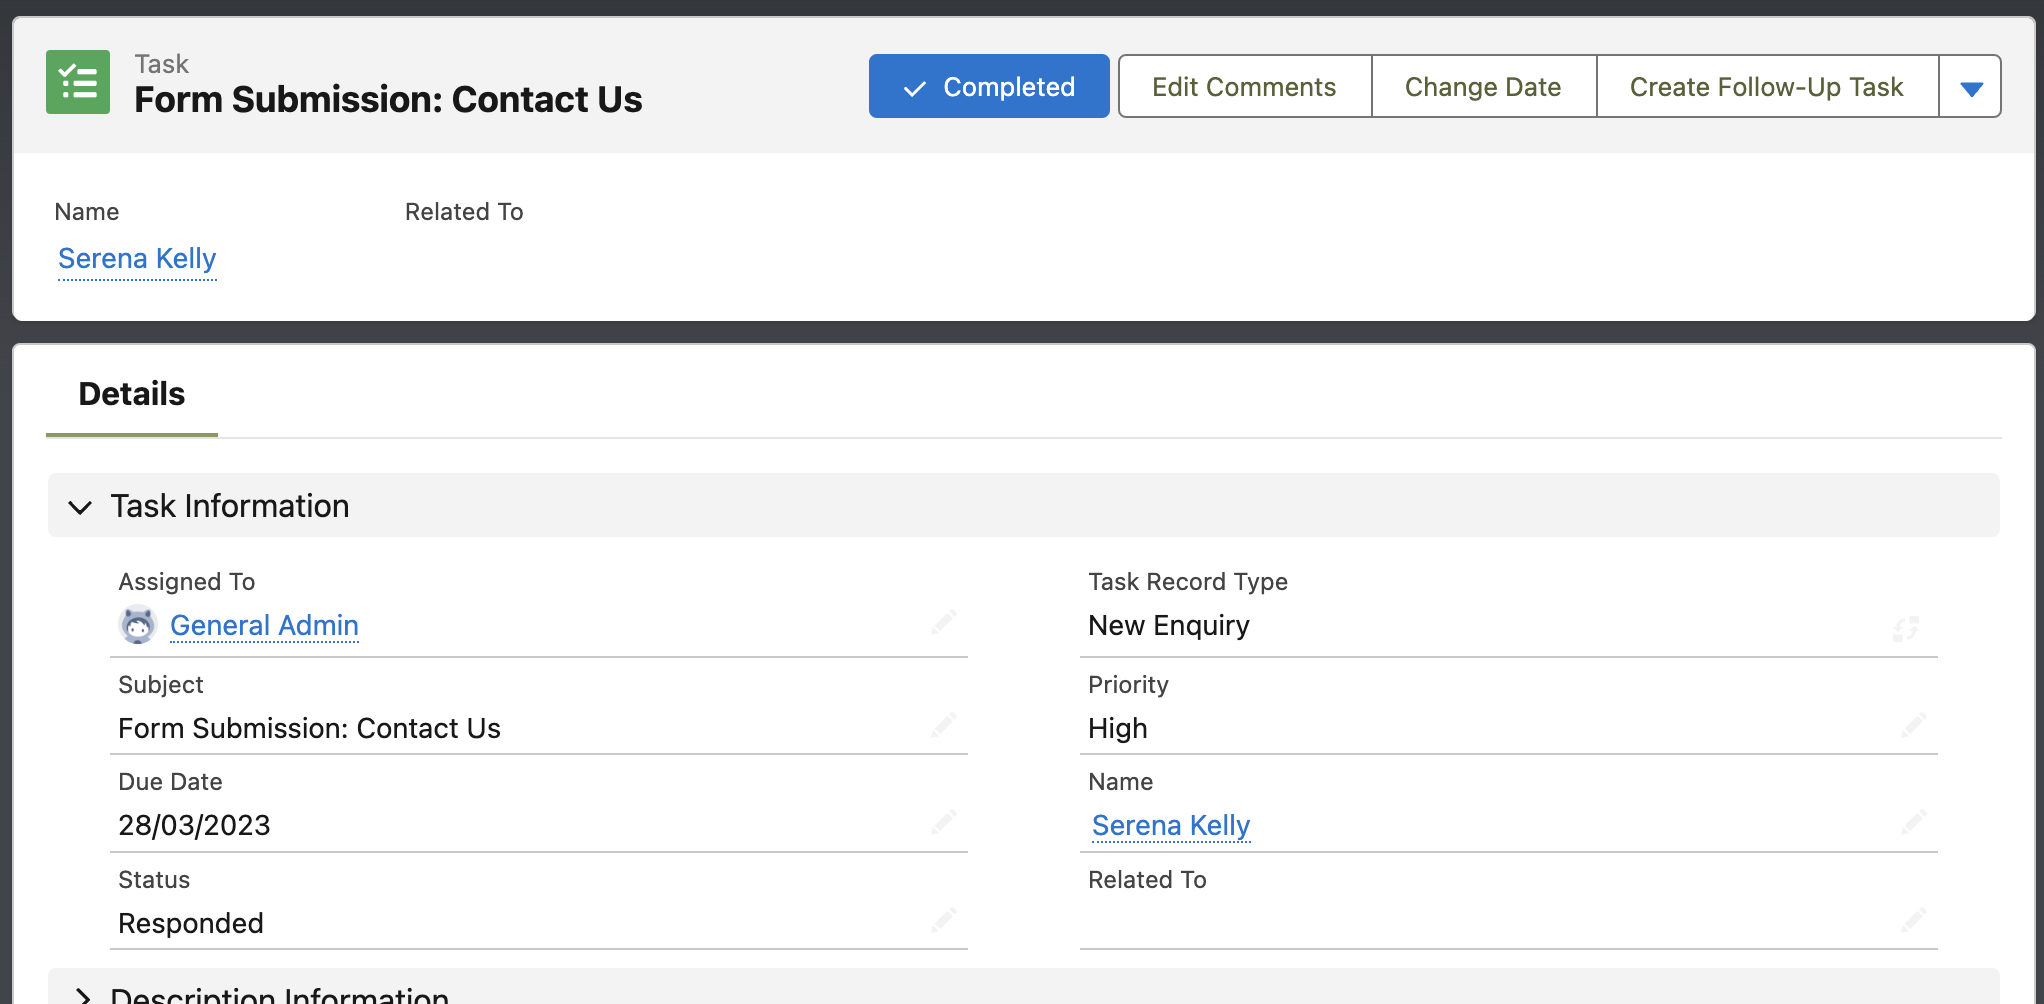
Task: Click the Change Date button
Action: [1482, 86]
